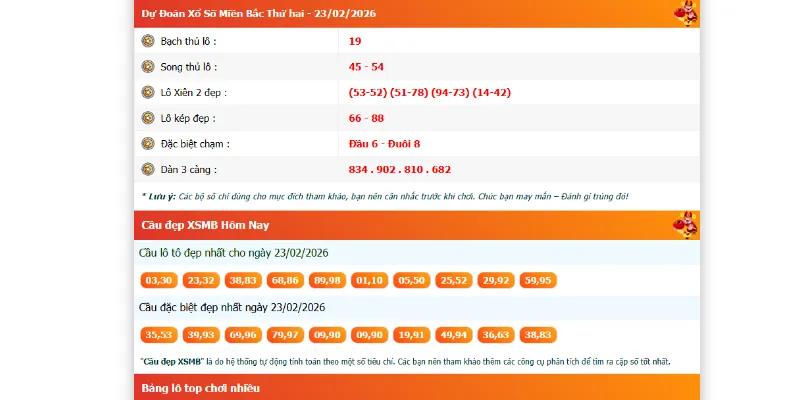Open the 68,86 cầu lô badge
Viewport: 800px width, 400px height.
285,280
